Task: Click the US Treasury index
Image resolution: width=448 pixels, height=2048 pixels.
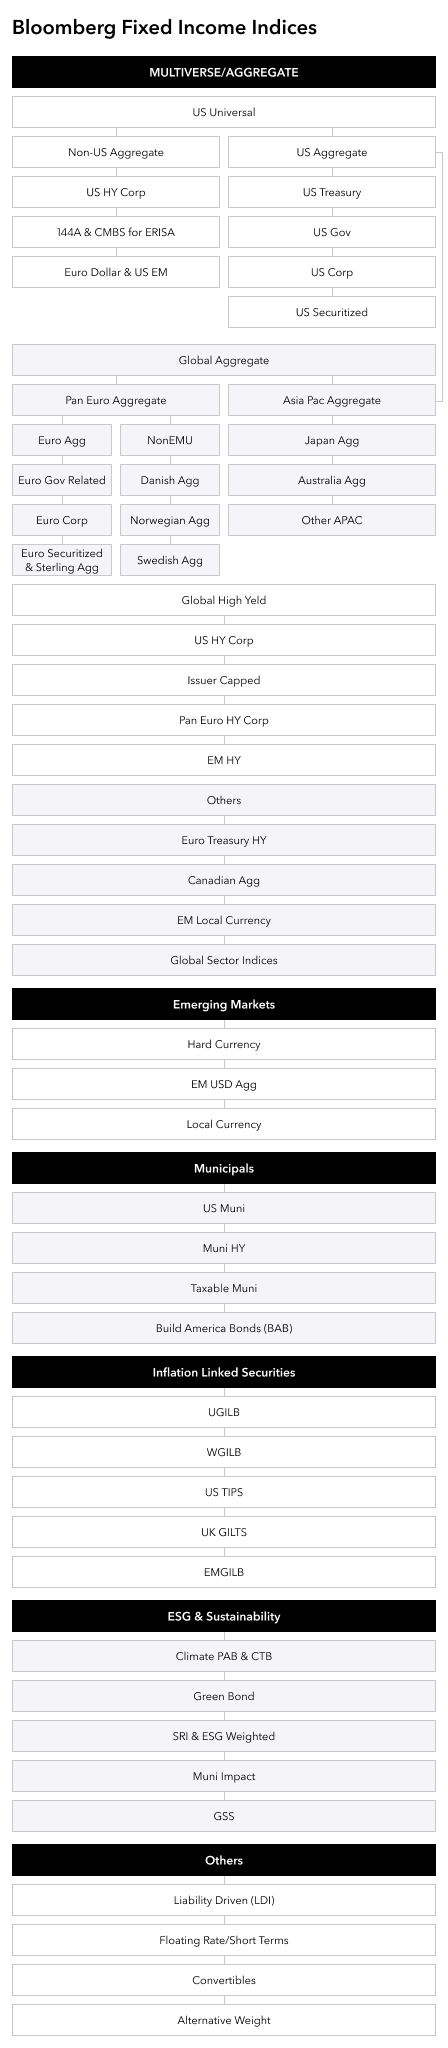Action: (332, 192)
